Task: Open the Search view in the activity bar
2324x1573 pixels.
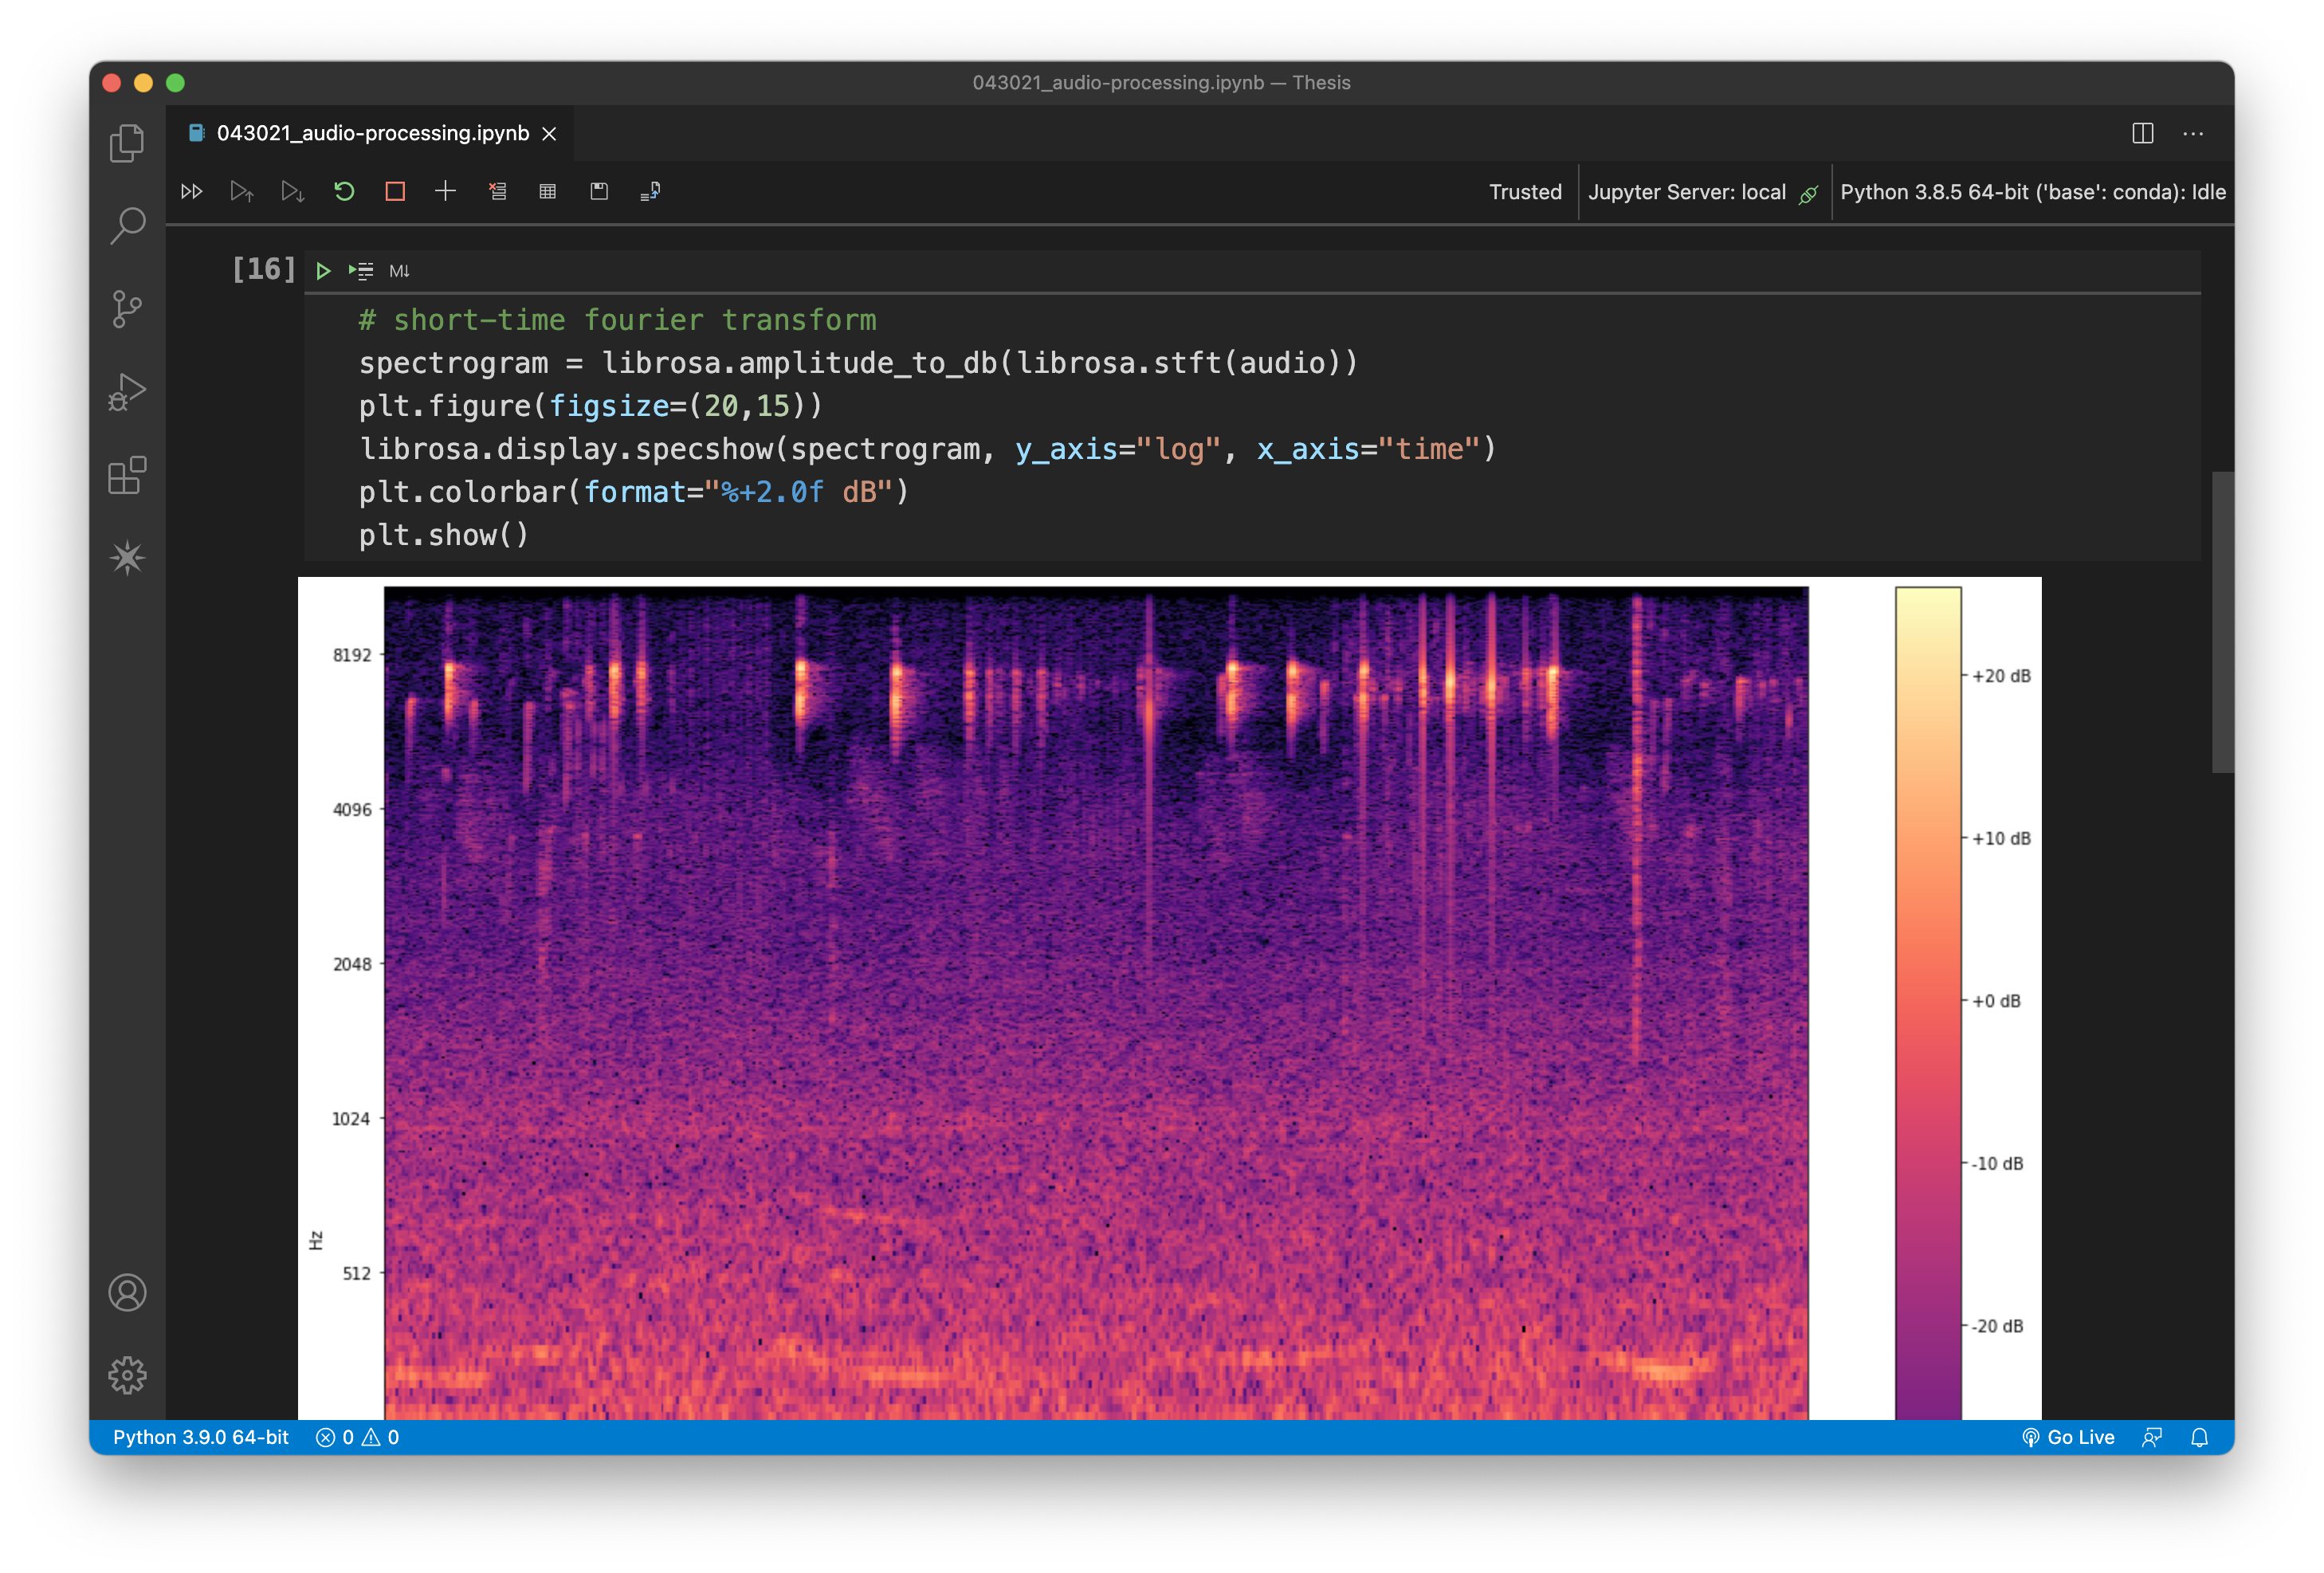Action: [127, 226]
